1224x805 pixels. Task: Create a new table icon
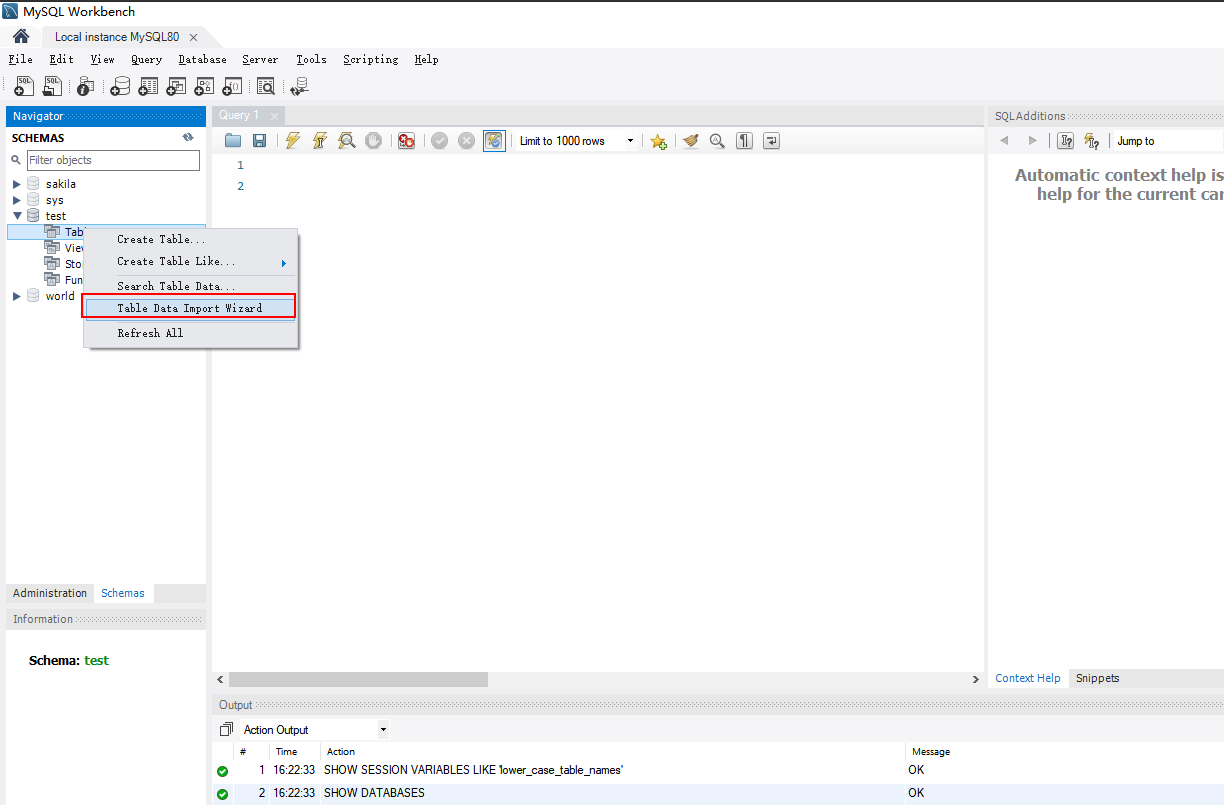click(x=148, y=87)
